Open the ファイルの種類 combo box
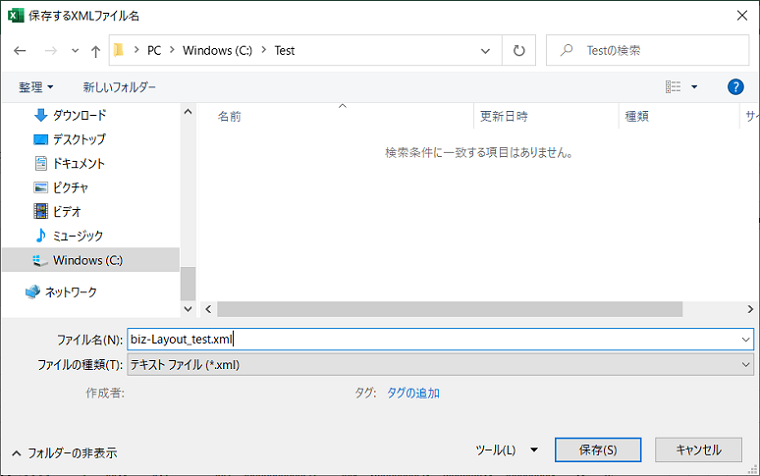This screenshot has height=476, width=760. click(x=440, y=365)
